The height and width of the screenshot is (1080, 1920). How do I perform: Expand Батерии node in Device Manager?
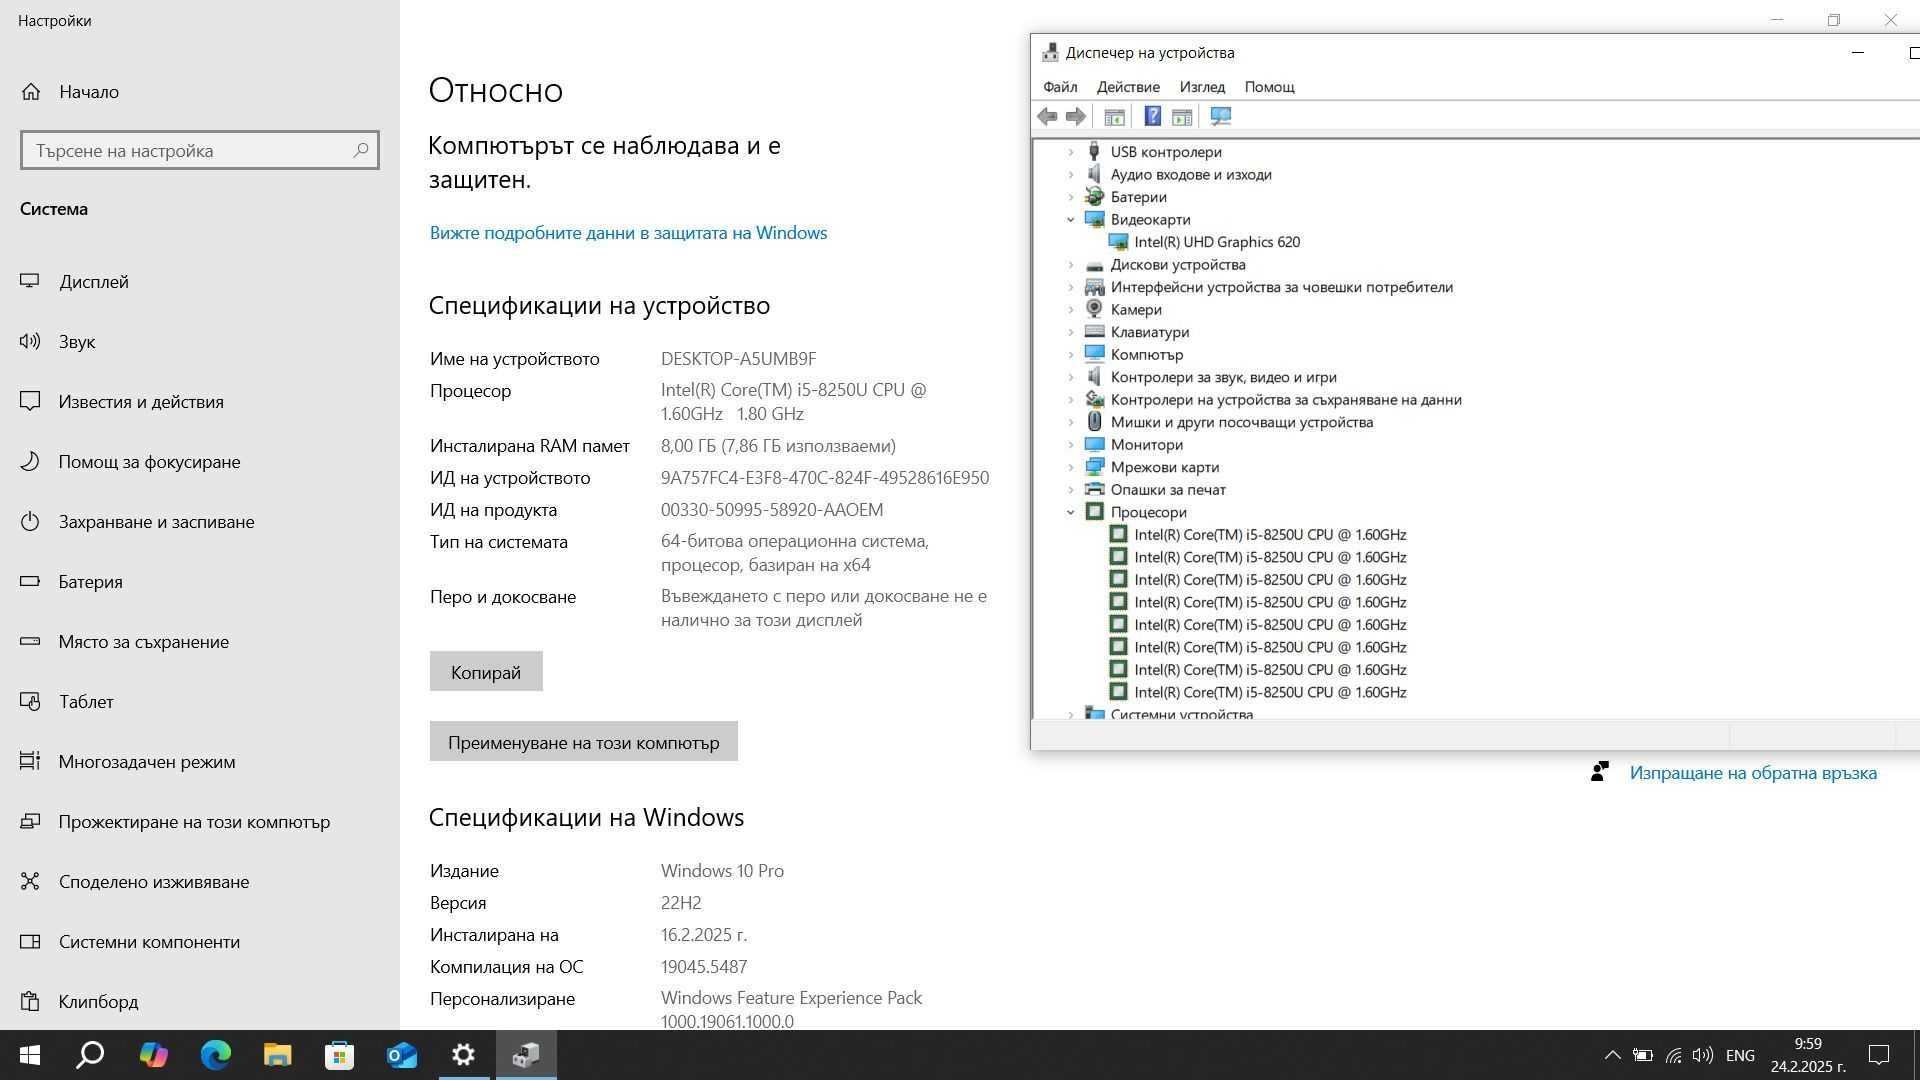1071,197
